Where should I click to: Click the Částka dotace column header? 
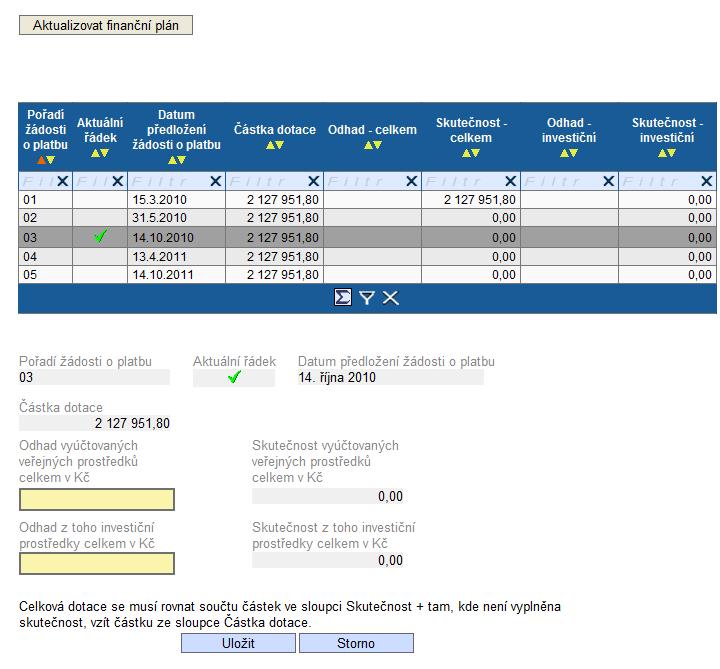[275, 129]
